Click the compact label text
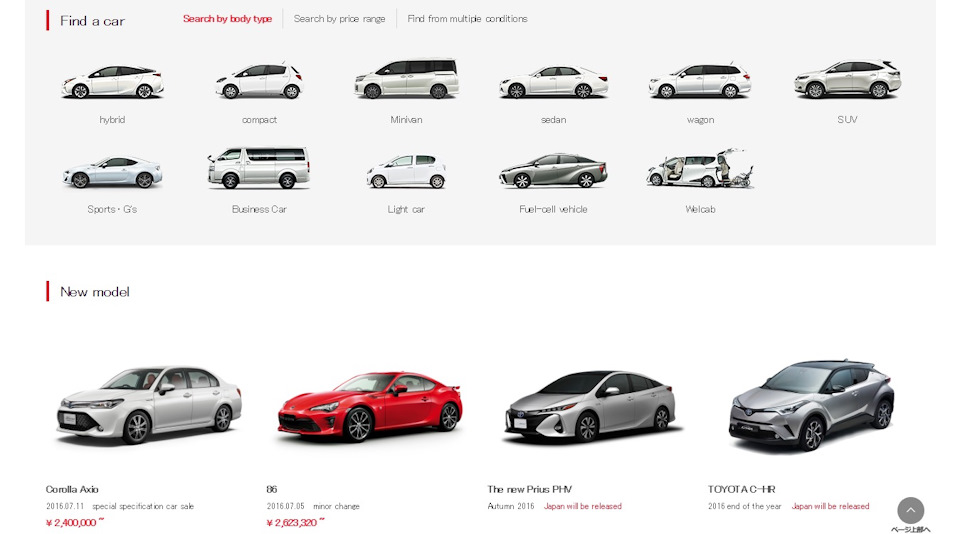This screenshot has width=960, height=534. pyautogui.click(x=259, y=120)
